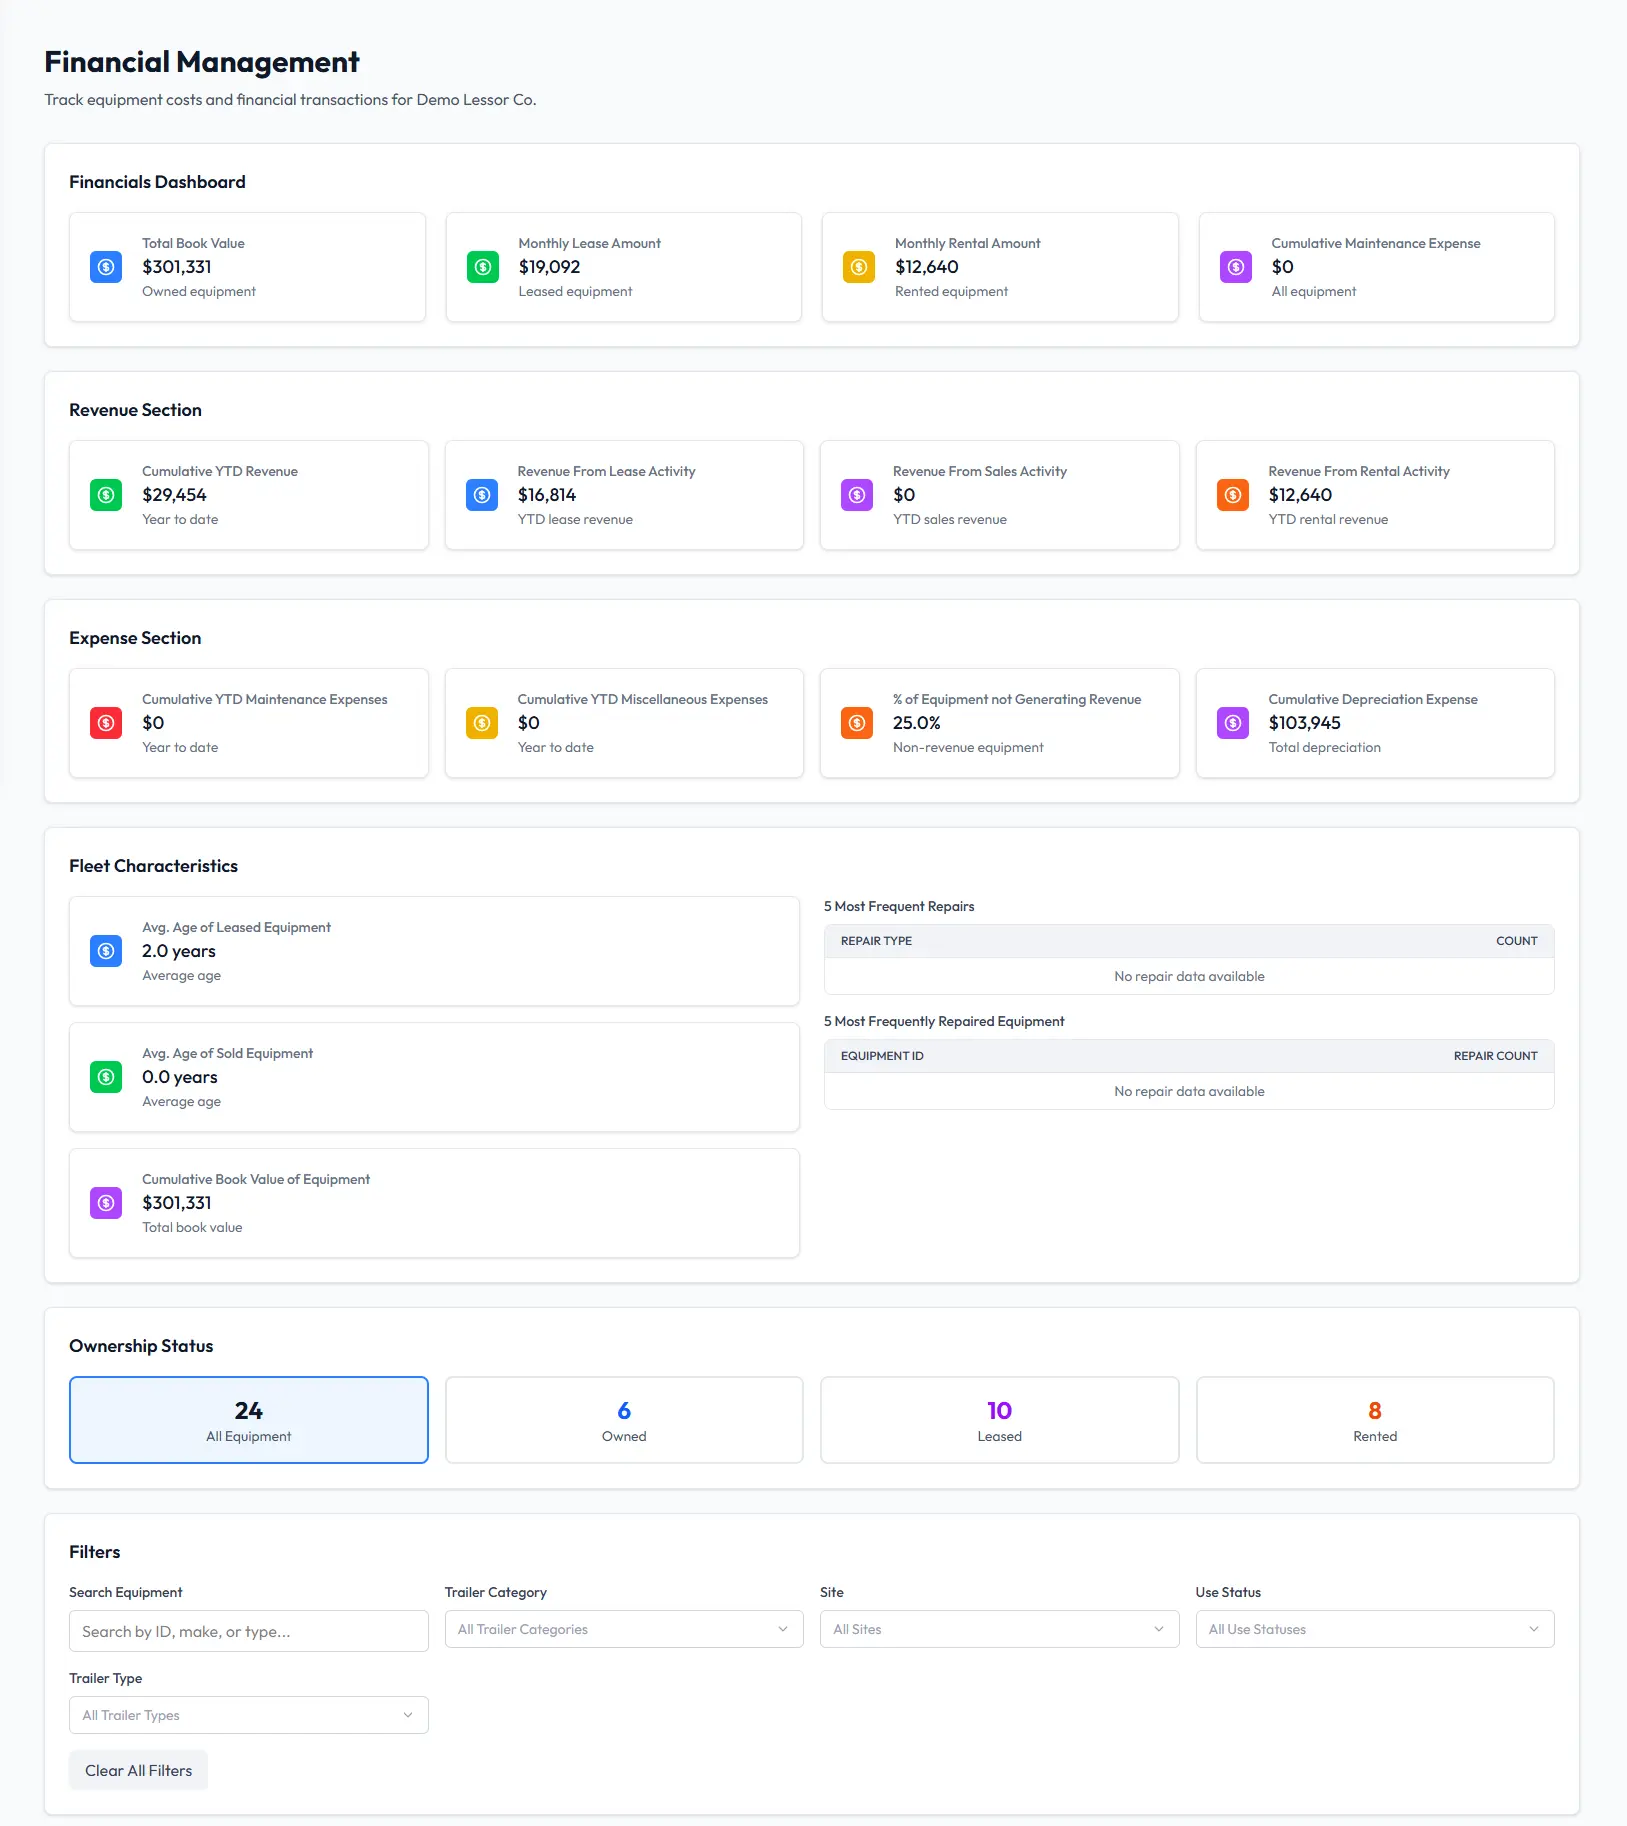Click the purple Cumulative Depreciation Expense icon
Viewport: 1627px width, 1826px height.
(x=1232, y=723)
